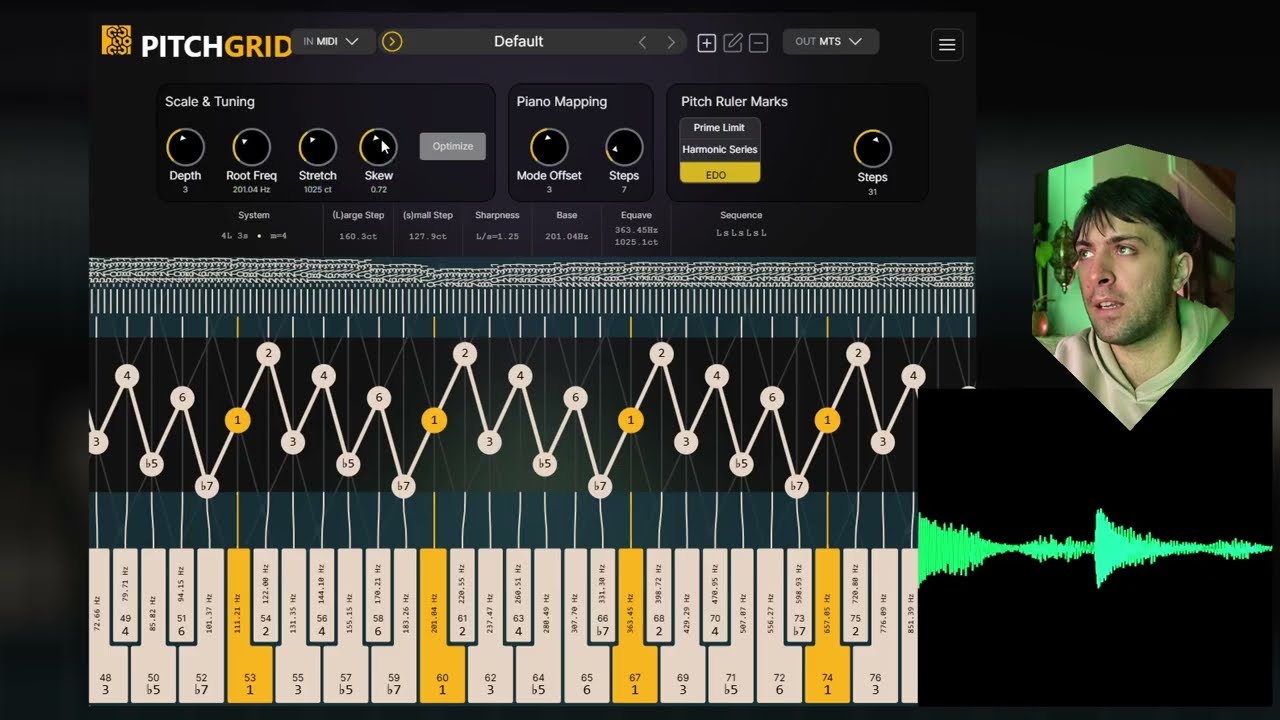
Task: Click the Mode Offset knob
Action: 549,148
